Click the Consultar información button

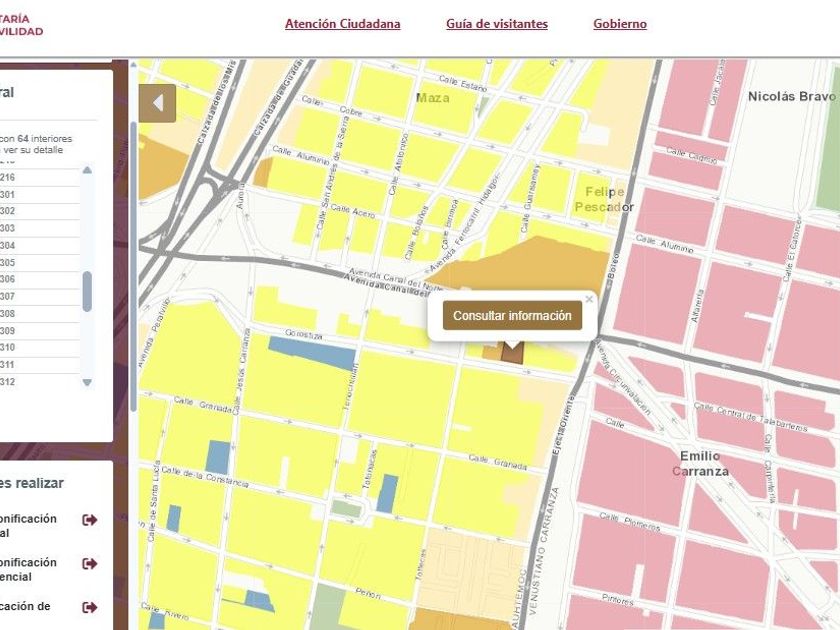pos(512,316)
